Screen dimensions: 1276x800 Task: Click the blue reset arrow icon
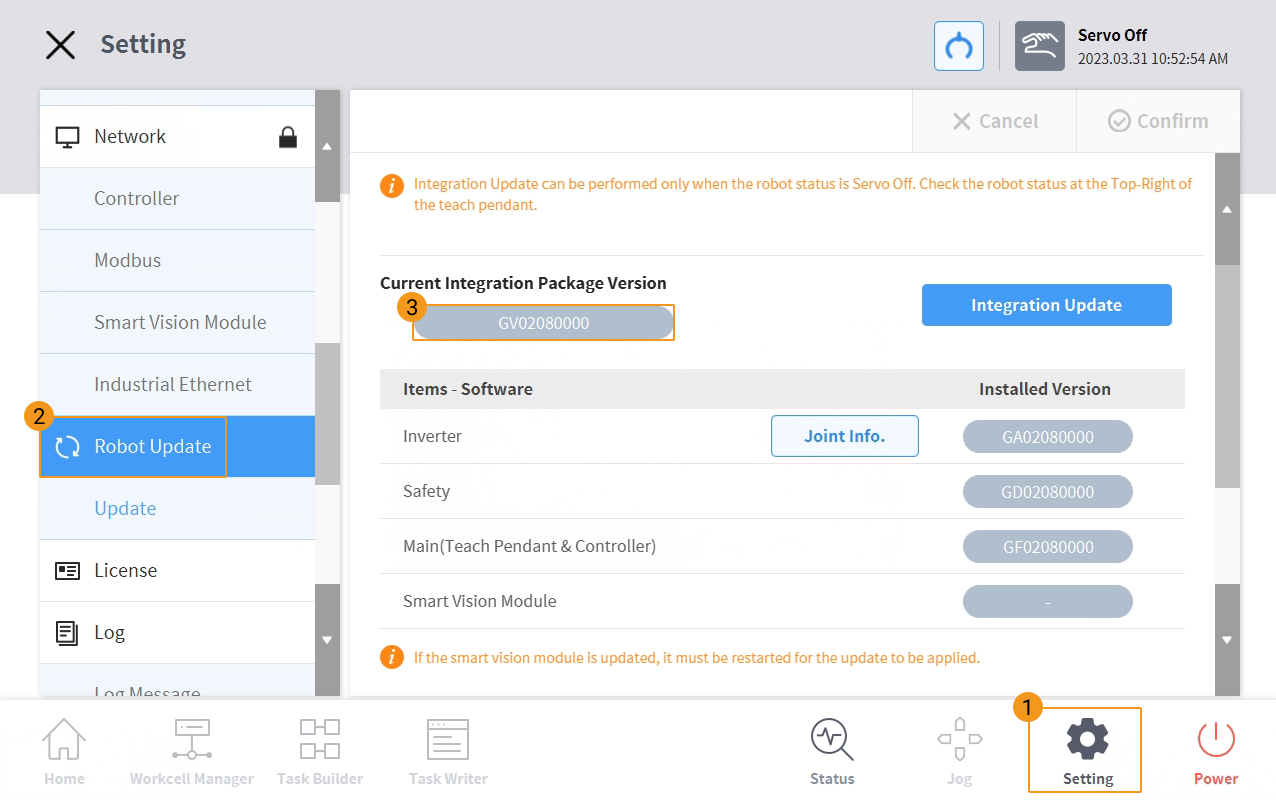(x=959, y=46)
